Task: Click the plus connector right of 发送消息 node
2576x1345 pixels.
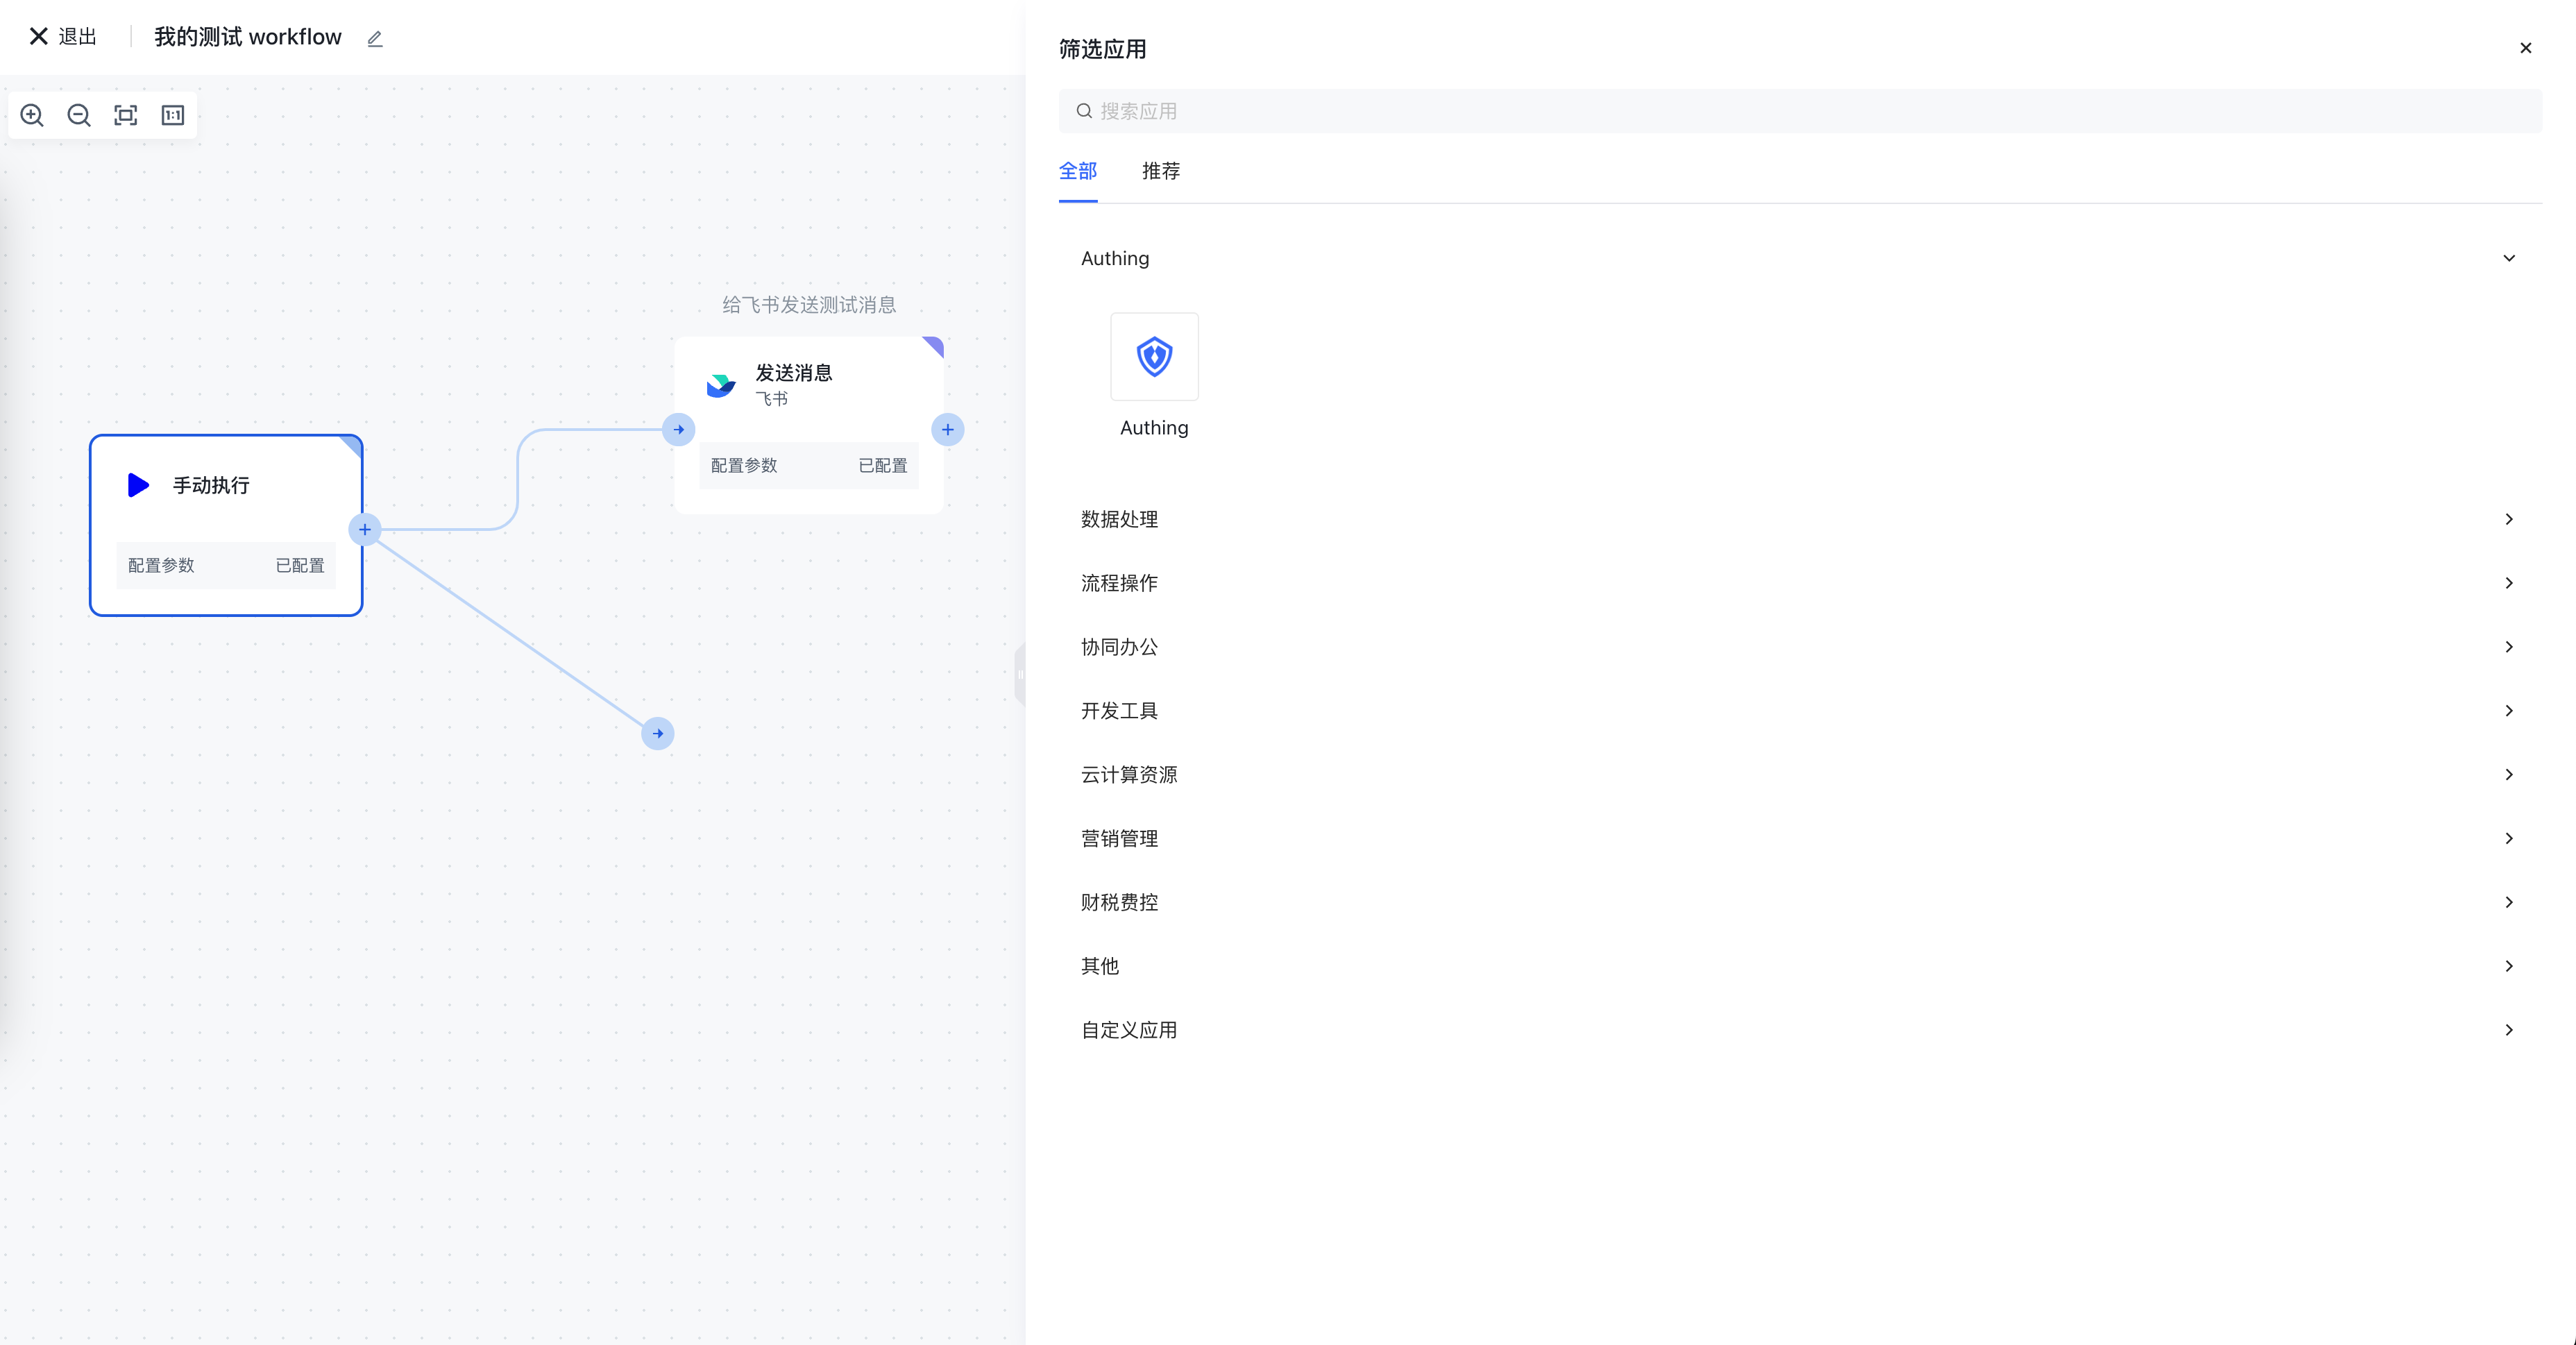Action: click(x=947, y=430)
